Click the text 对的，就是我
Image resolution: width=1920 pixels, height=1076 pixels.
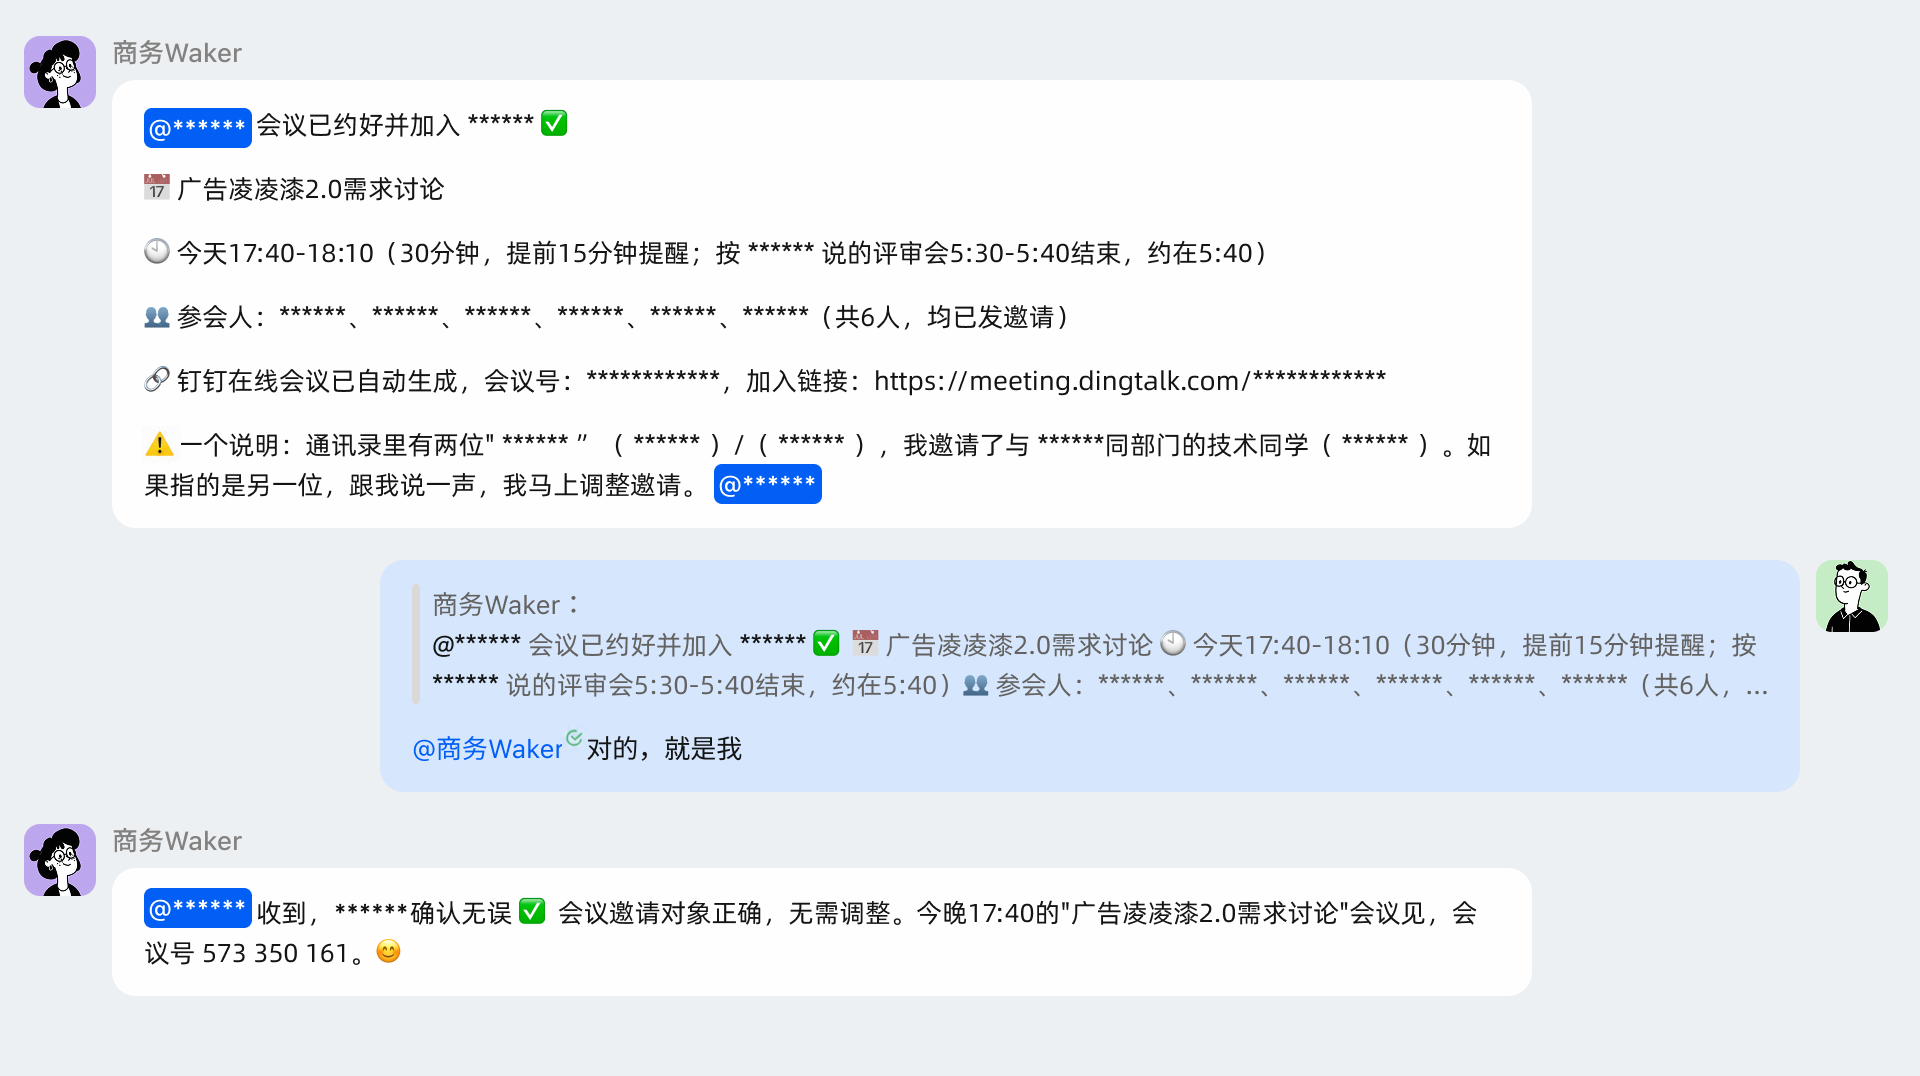(x=664, y=749)
